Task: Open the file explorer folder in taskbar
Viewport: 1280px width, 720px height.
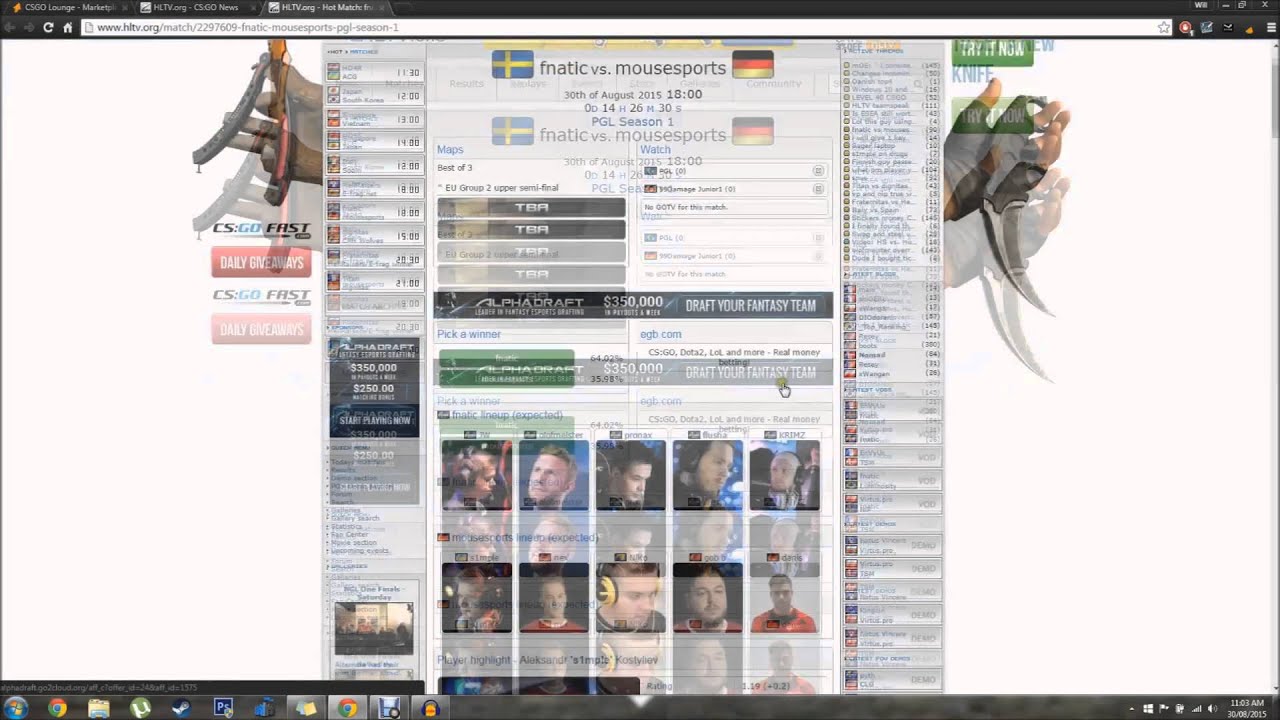Action: coord(98,708)
